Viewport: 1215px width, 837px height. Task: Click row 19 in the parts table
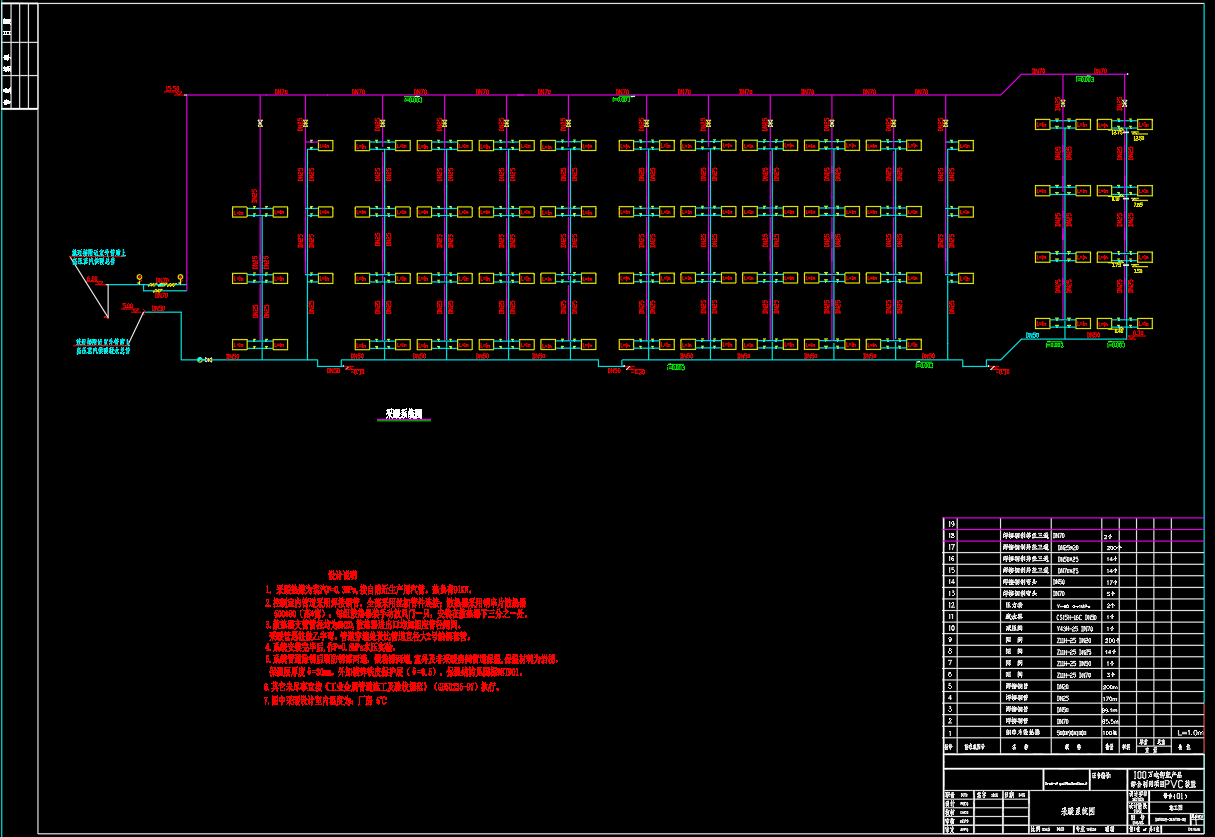coord(952,524)
